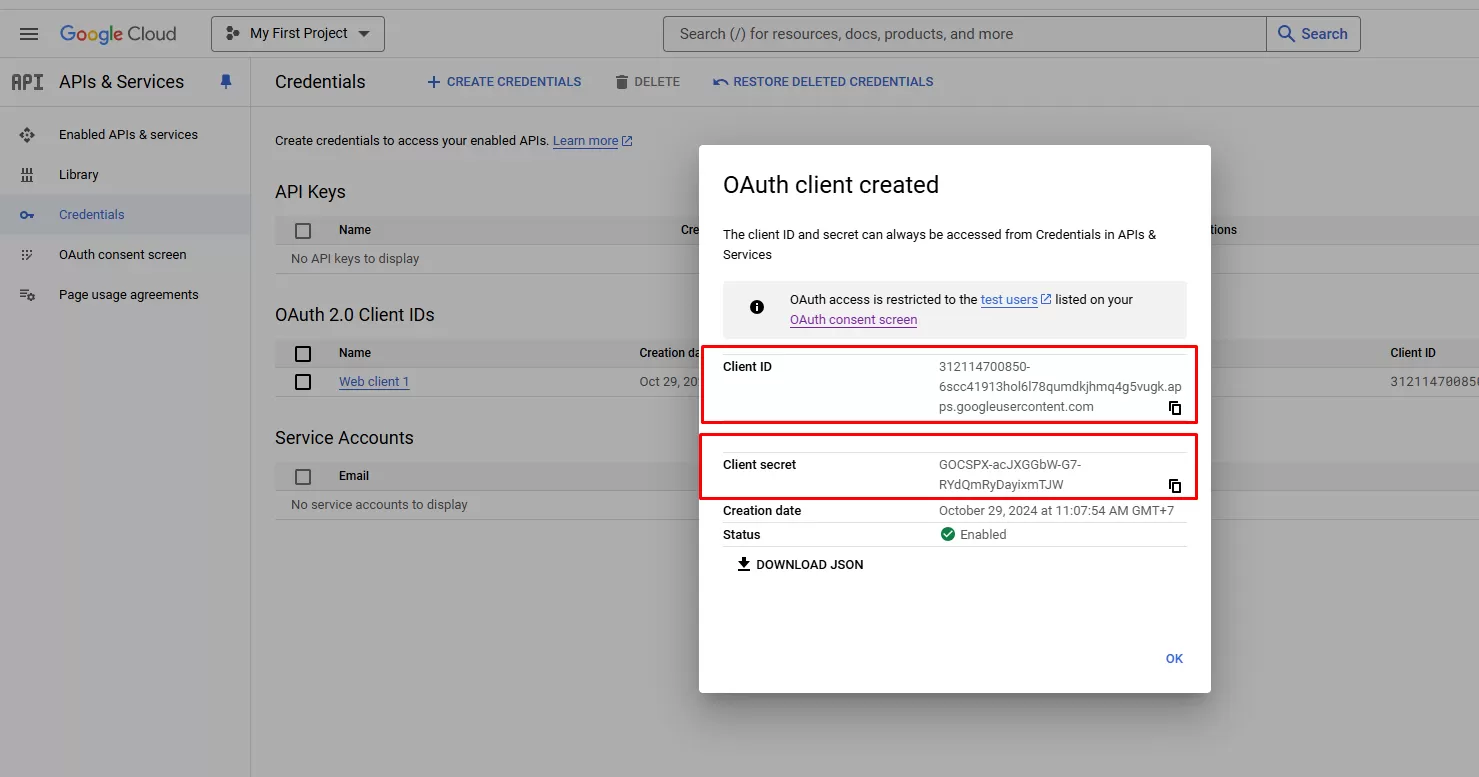Click the Enabled APIs & services icon
Image resolution: width=1479 pixels, height=777 pixels.
[27, 135]
